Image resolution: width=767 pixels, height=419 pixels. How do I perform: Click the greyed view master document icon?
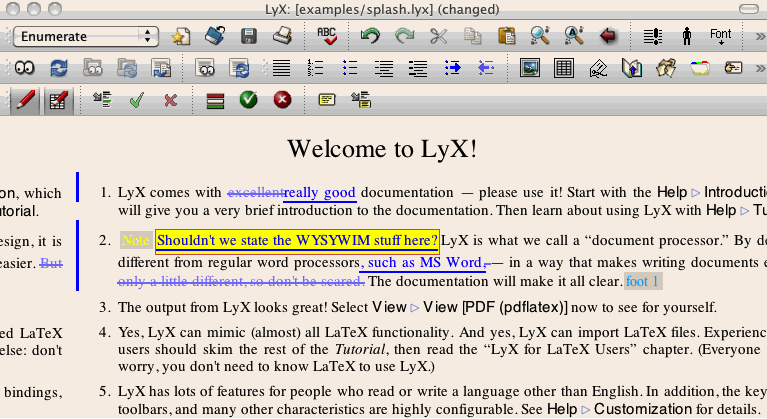point(93,68)
